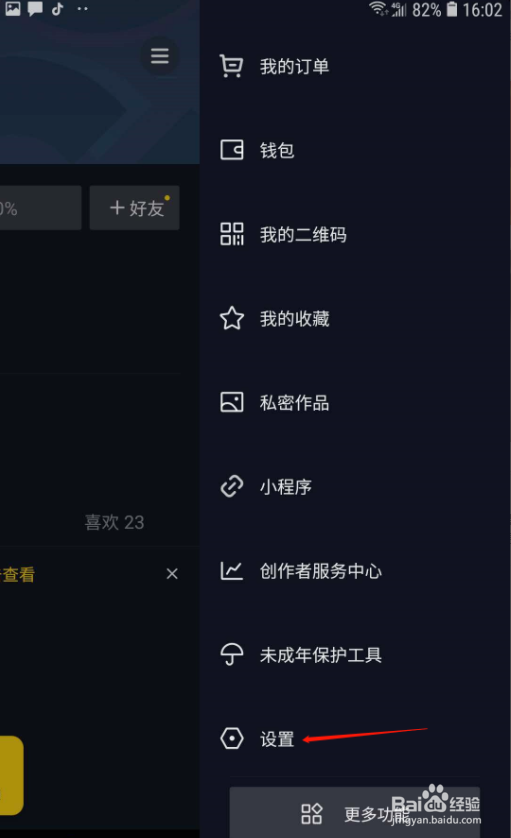Open 设置 menu item
Screen dimensions: 511x838
(277, 739)
